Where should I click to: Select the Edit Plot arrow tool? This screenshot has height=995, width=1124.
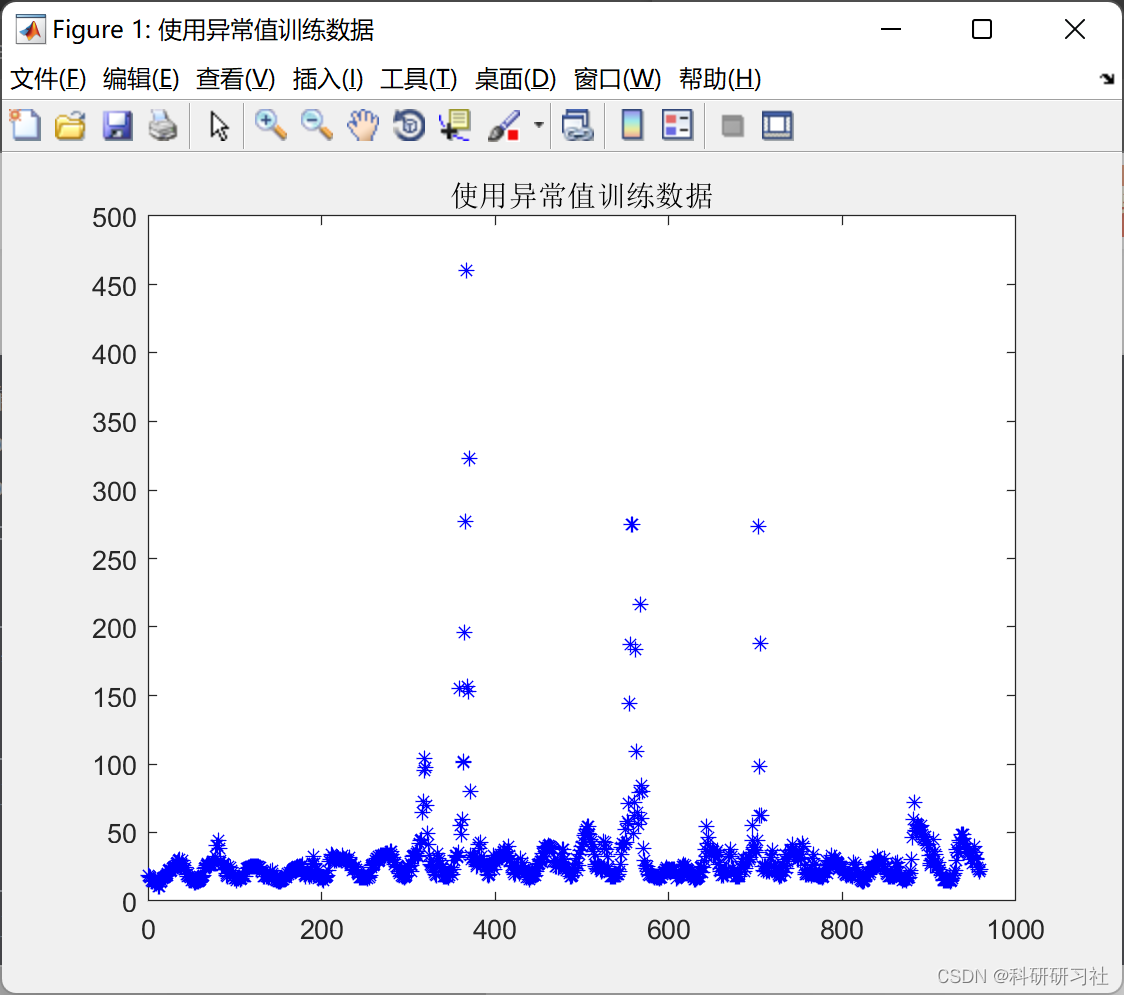(x=219, y=125)
